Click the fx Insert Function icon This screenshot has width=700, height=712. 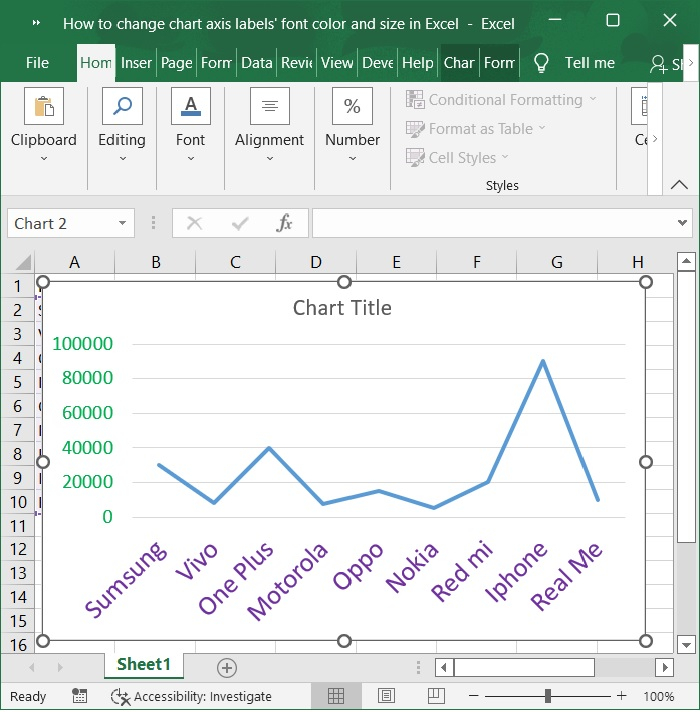tap(284, 223)
